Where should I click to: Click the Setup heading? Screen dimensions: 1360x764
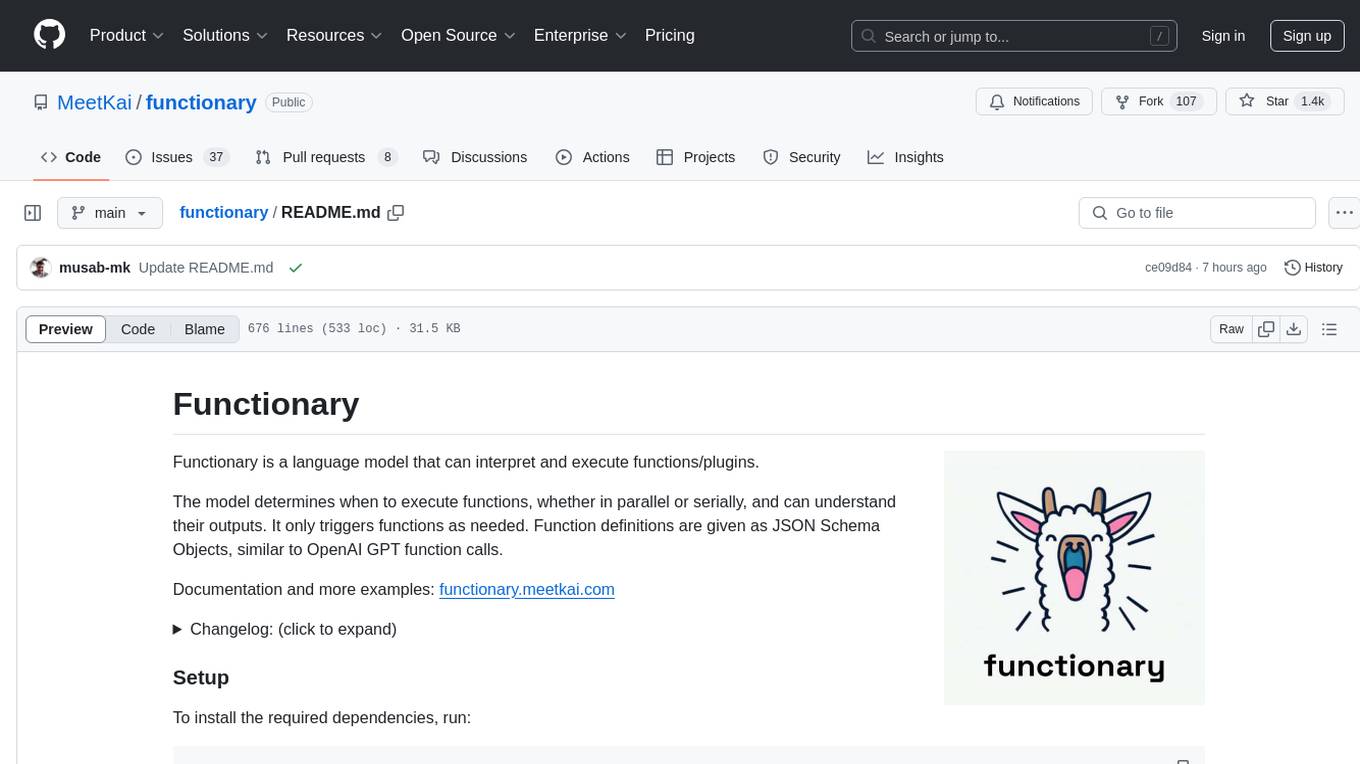click(201, 677)
